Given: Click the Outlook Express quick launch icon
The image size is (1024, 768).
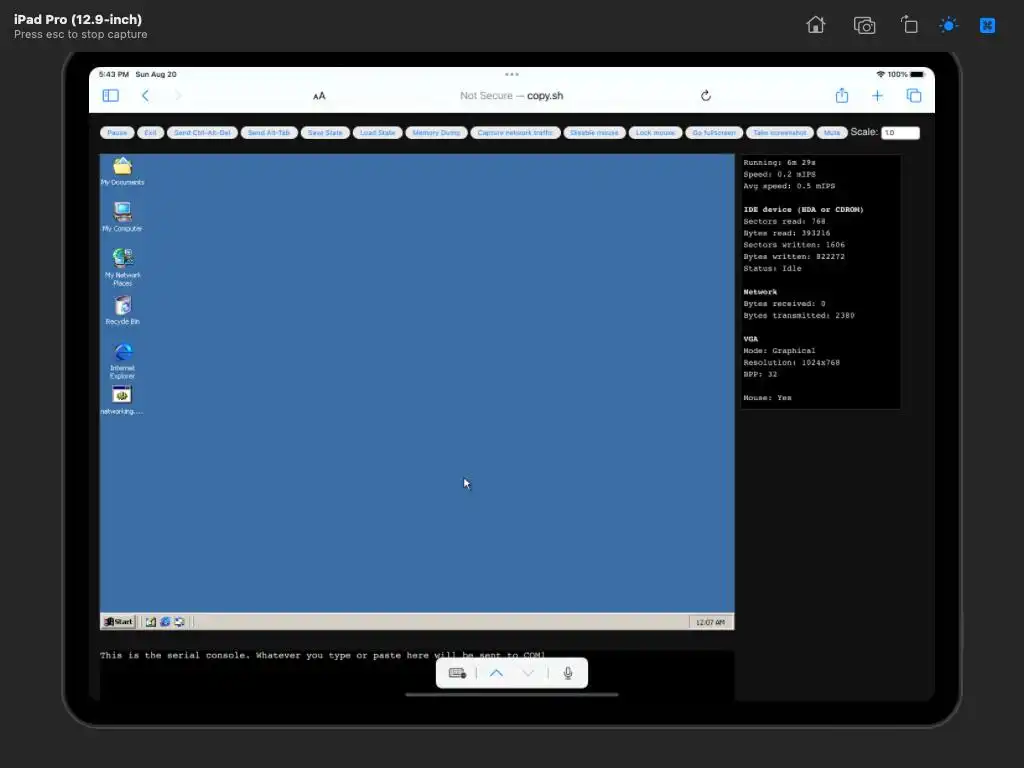Looking at the screenshot, I should point(179,622).
